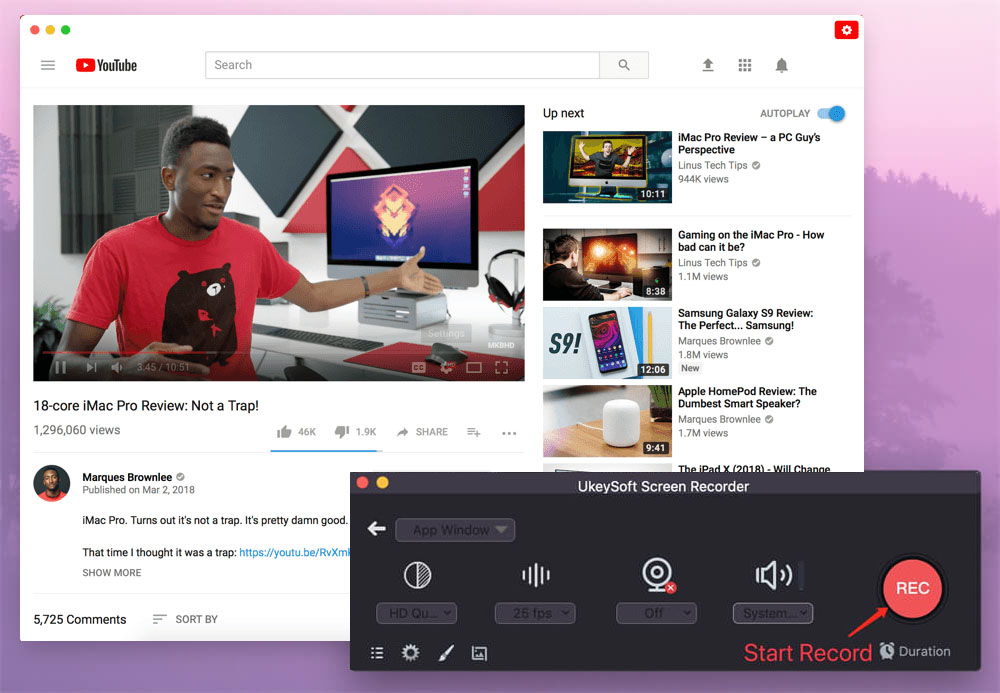Open the youtu.be link in the description
Viewport: 1000px width, 693px height.
click(295, 552)
